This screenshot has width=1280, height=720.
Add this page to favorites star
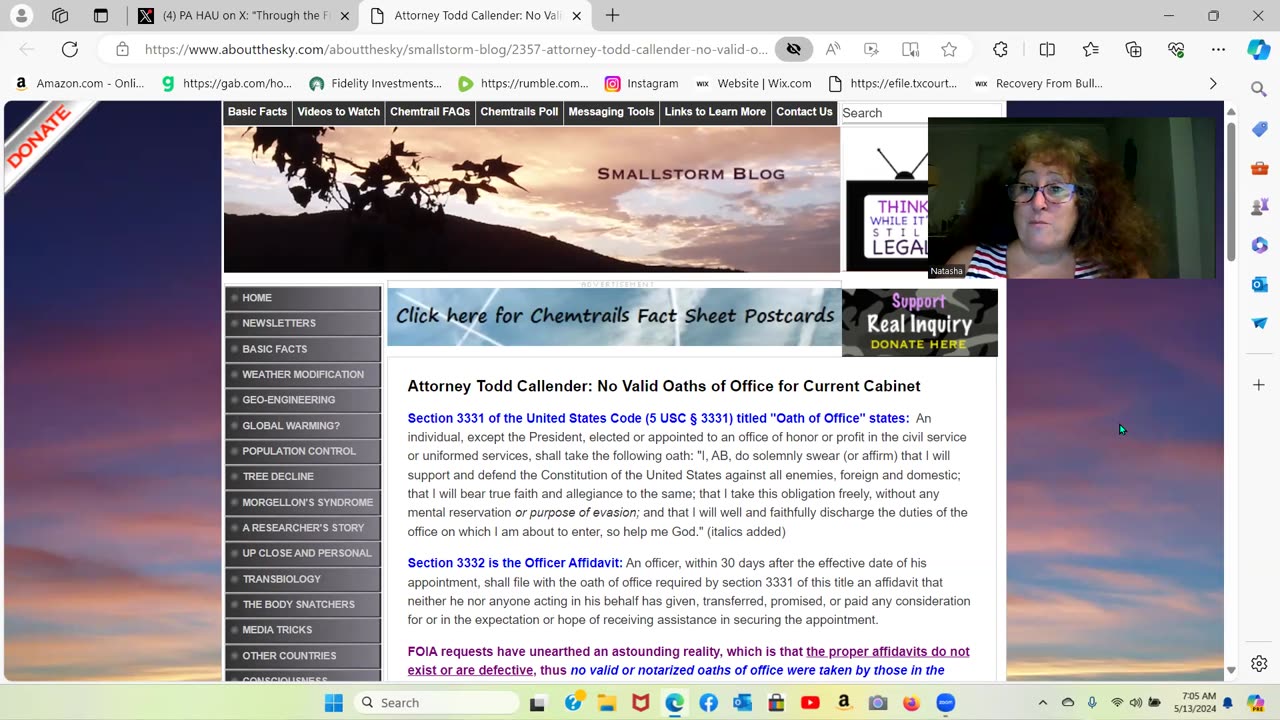pos(949,49)
